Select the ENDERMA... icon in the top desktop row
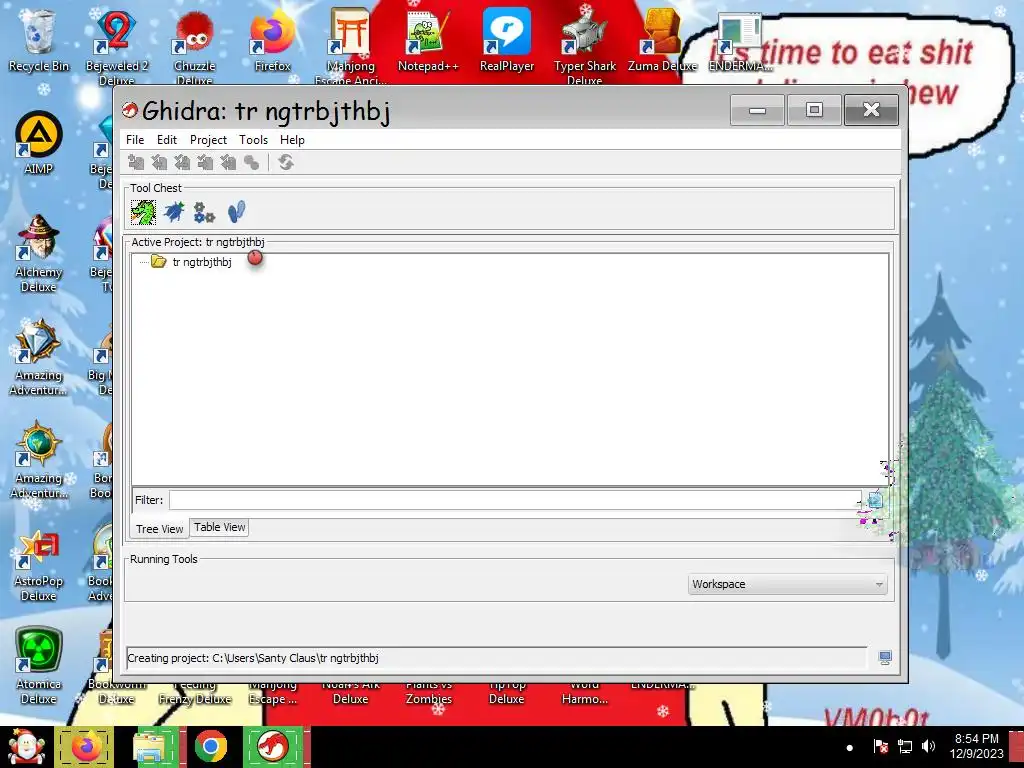Image resolution: width=1024 pixels, height=768 pixels. 740,40
